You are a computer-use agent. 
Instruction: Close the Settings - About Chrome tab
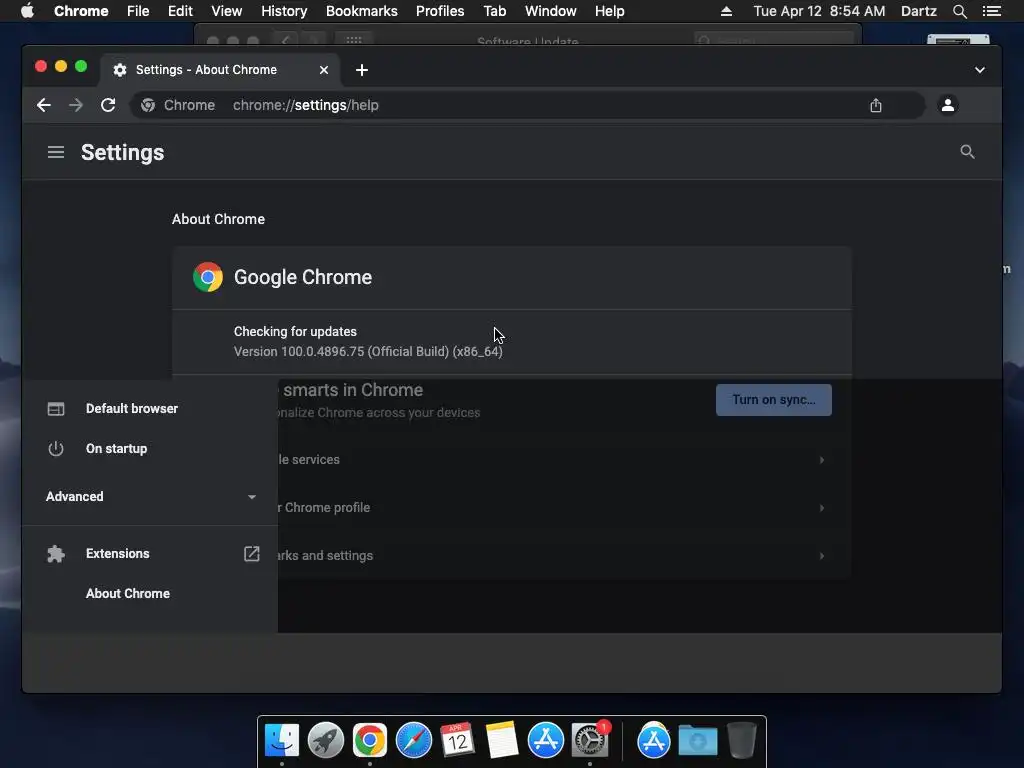[323, 70]
